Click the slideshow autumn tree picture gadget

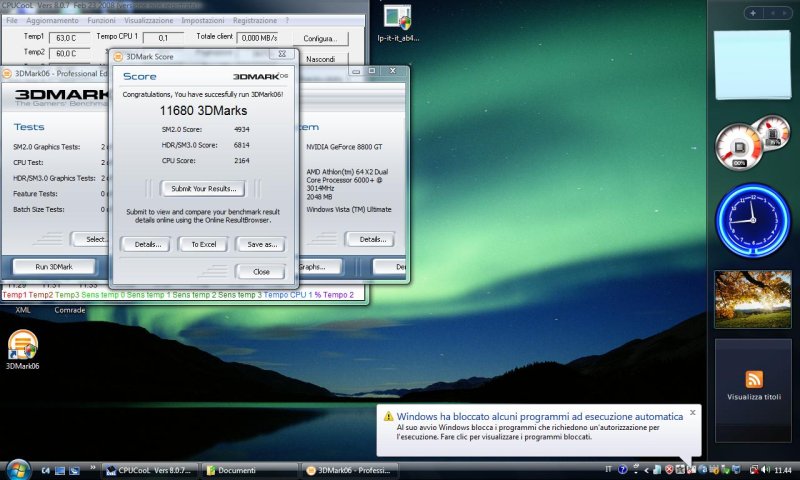click(x=753, y=299)
